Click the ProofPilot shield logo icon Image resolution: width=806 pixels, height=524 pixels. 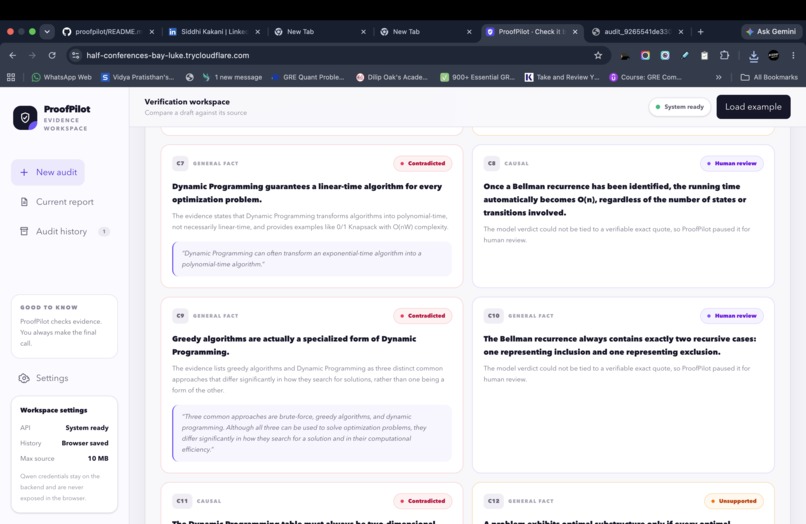pos(25,118)
